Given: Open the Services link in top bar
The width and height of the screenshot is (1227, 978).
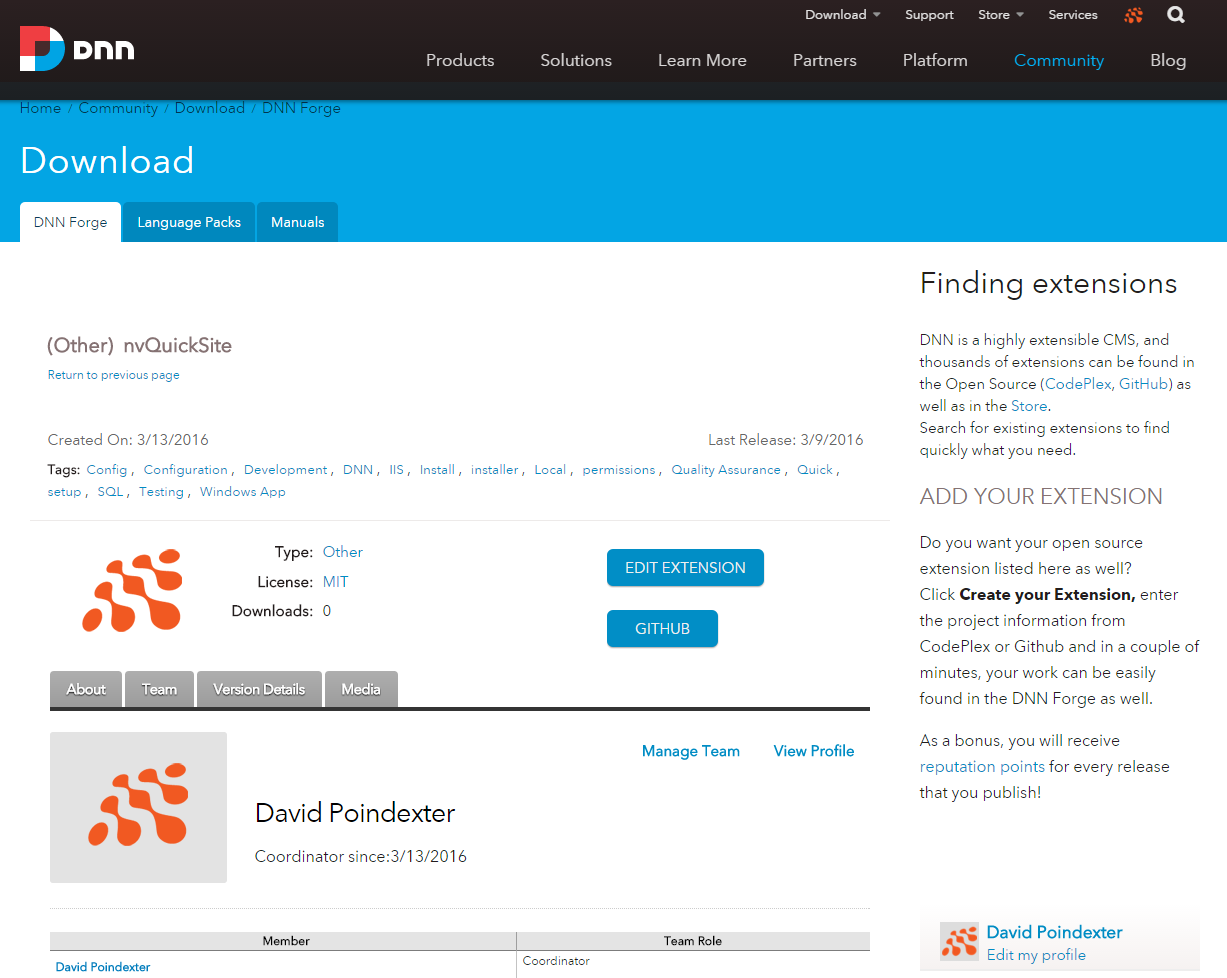Looking at the screenshot, I should [1073, 15].
